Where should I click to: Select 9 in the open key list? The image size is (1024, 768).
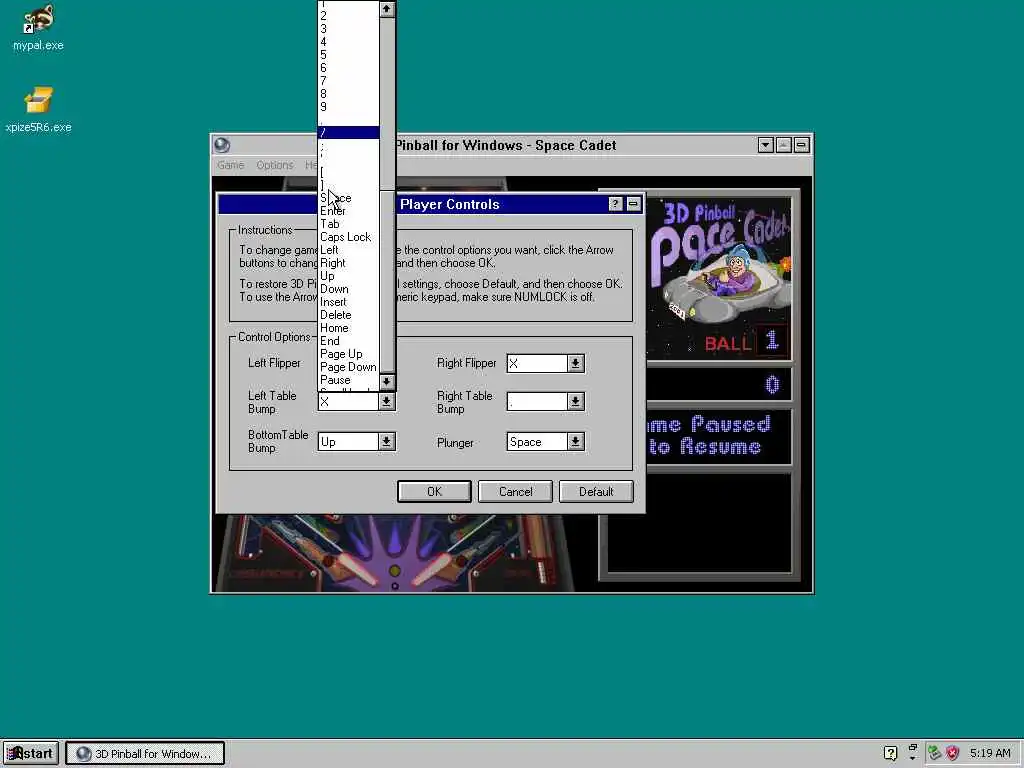[x=348, y=107]
